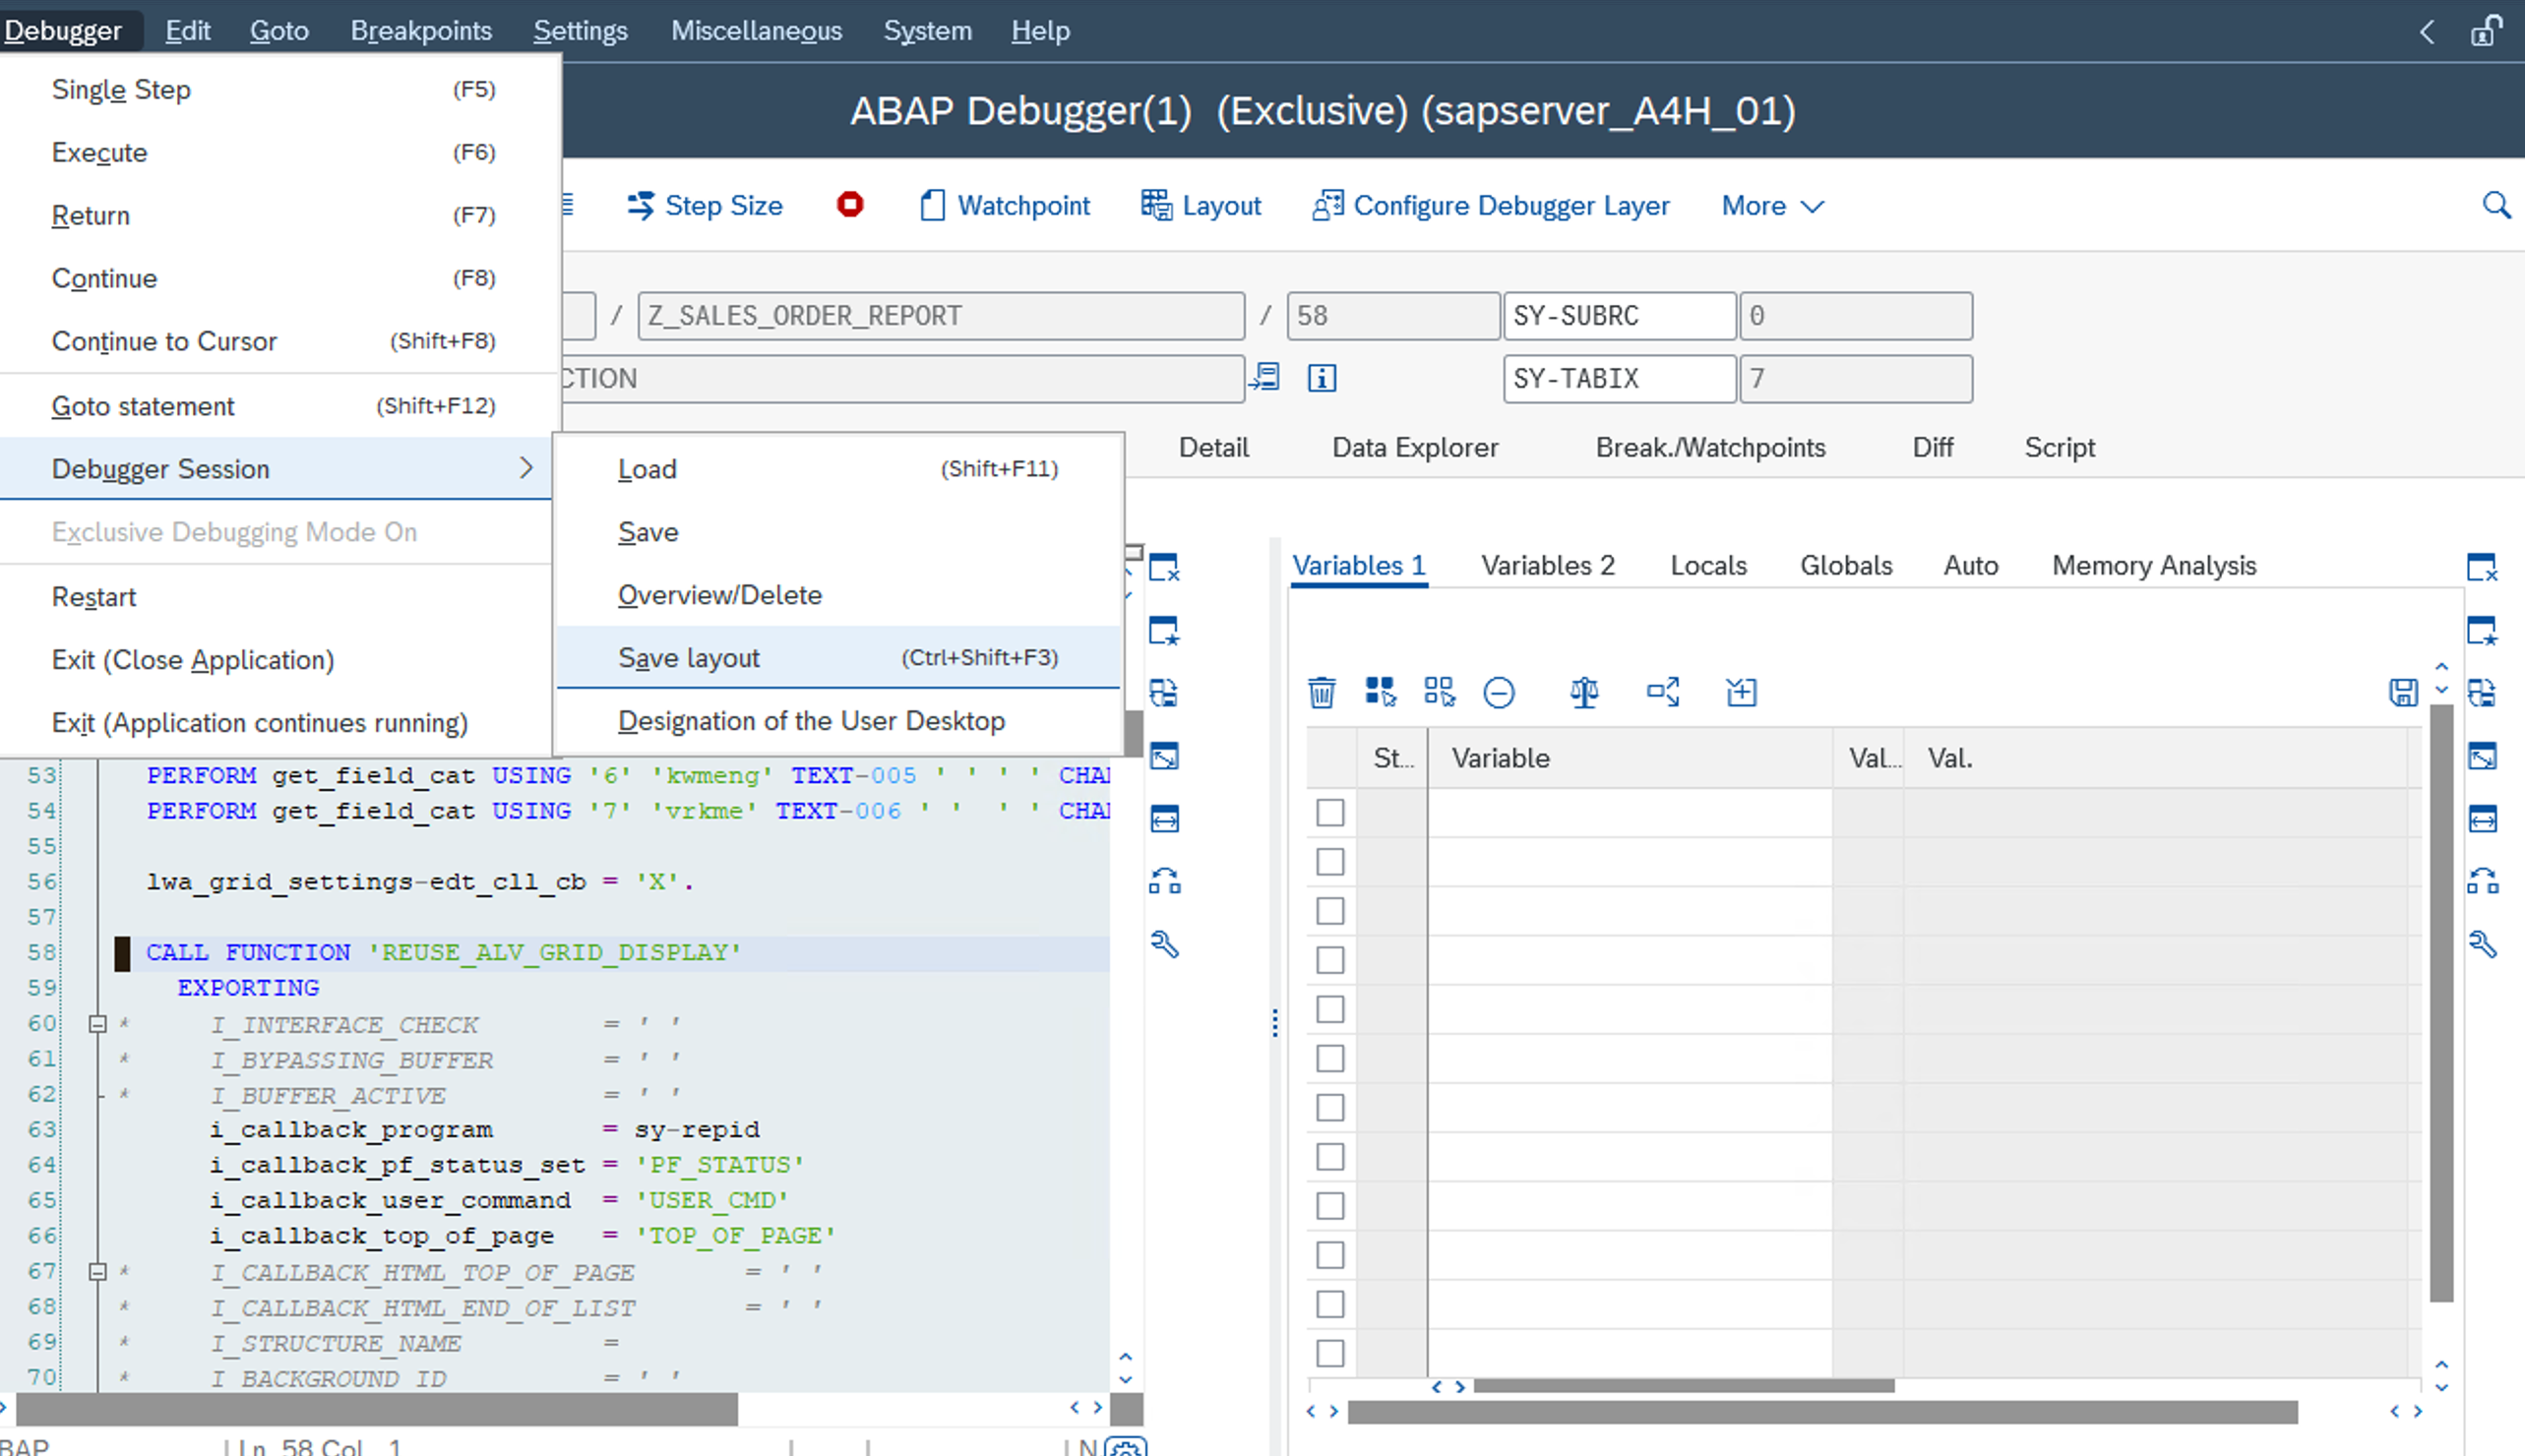Tick the third variable row checkbox
2525x1456 pixels.
coord(1330,911)
